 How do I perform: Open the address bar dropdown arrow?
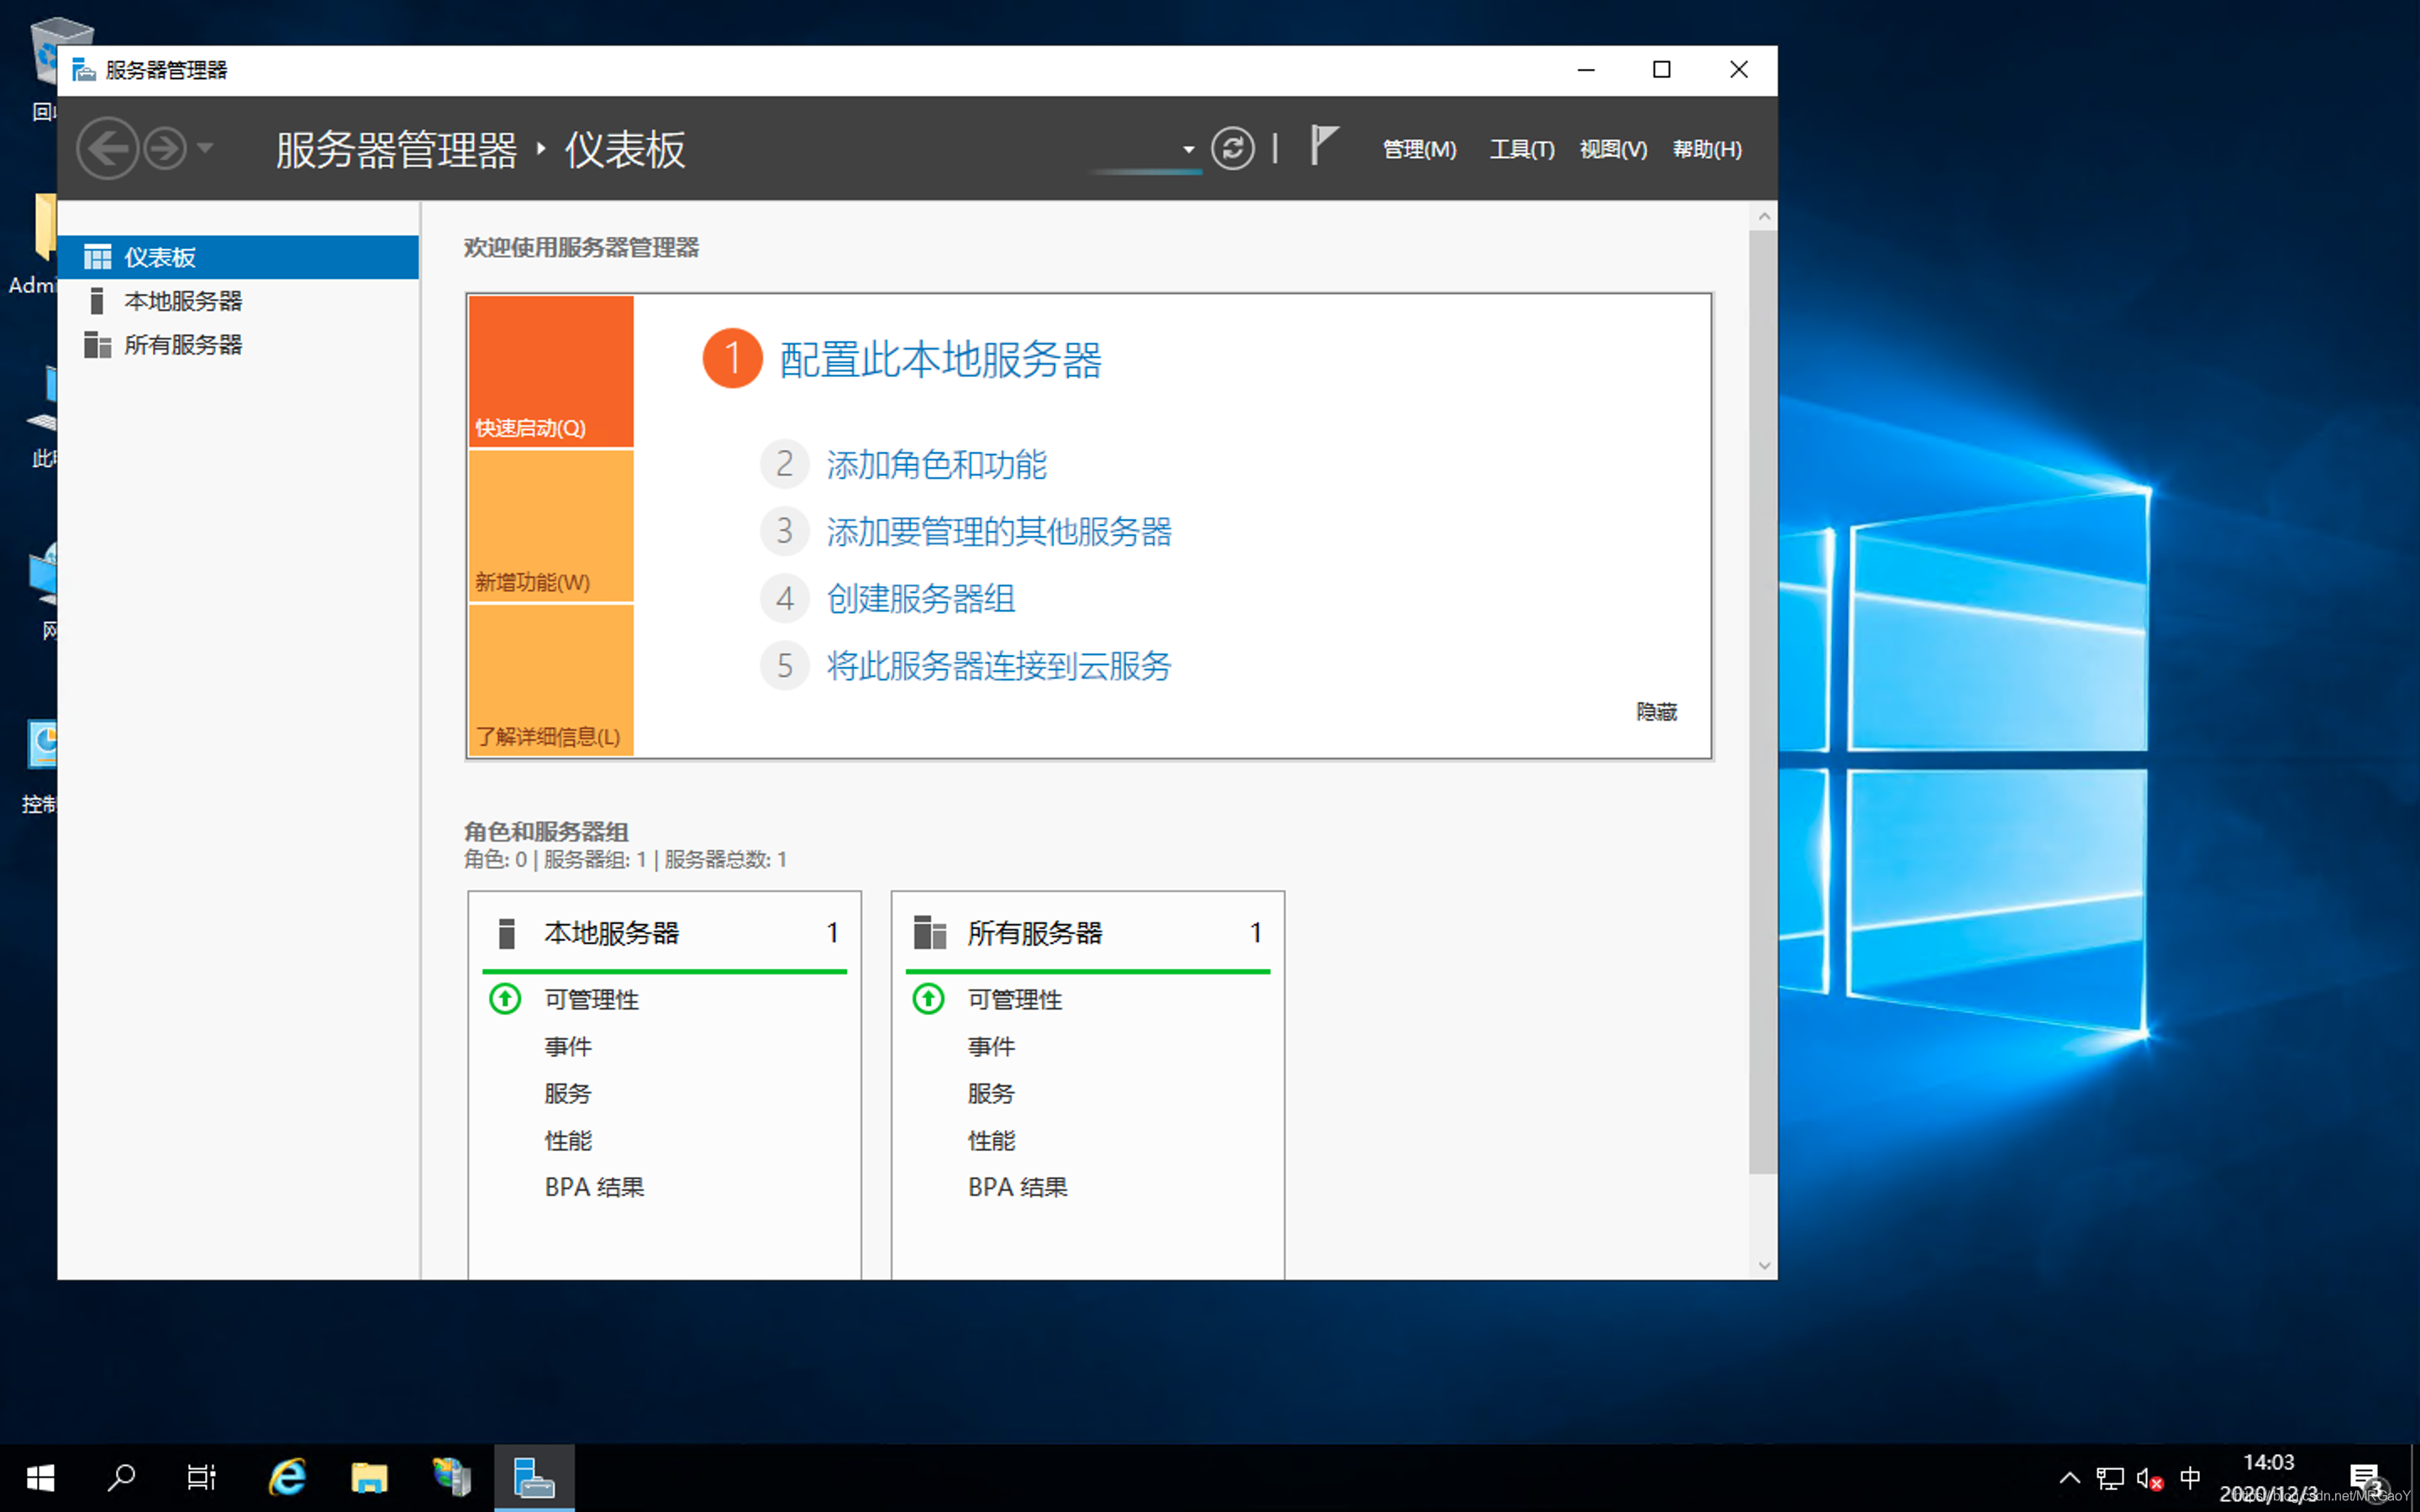[1188, 150]
